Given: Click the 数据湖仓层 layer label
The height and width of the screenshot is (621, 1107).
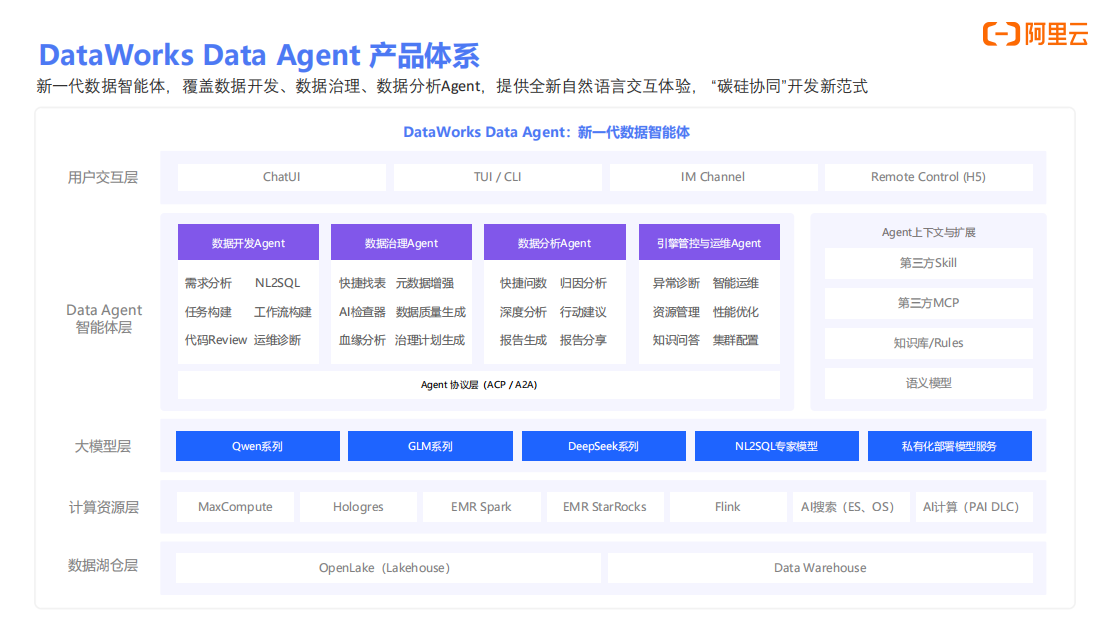Looking at the screenshot, I should point(103,565).
